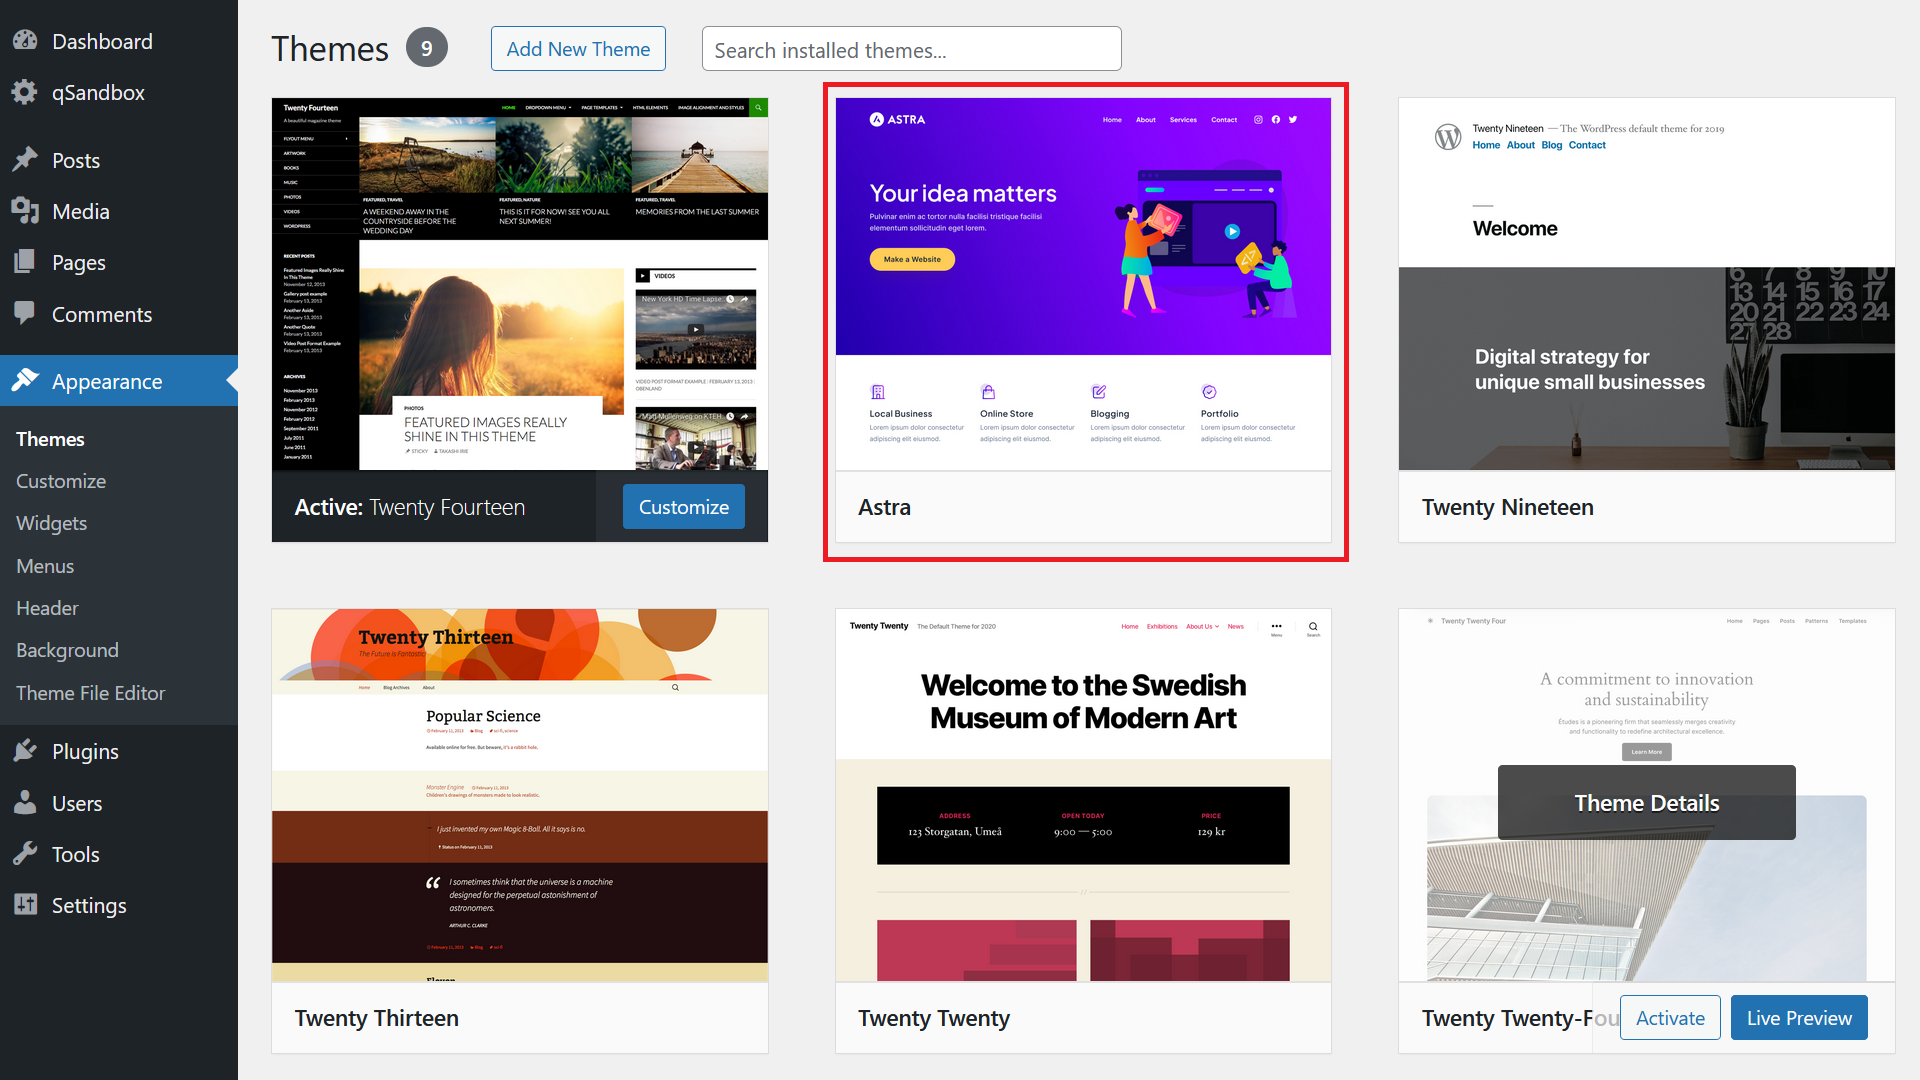Screen dimensions: 1920x1080
Task: Open Astra theme screenshot
Action: 1083,284
